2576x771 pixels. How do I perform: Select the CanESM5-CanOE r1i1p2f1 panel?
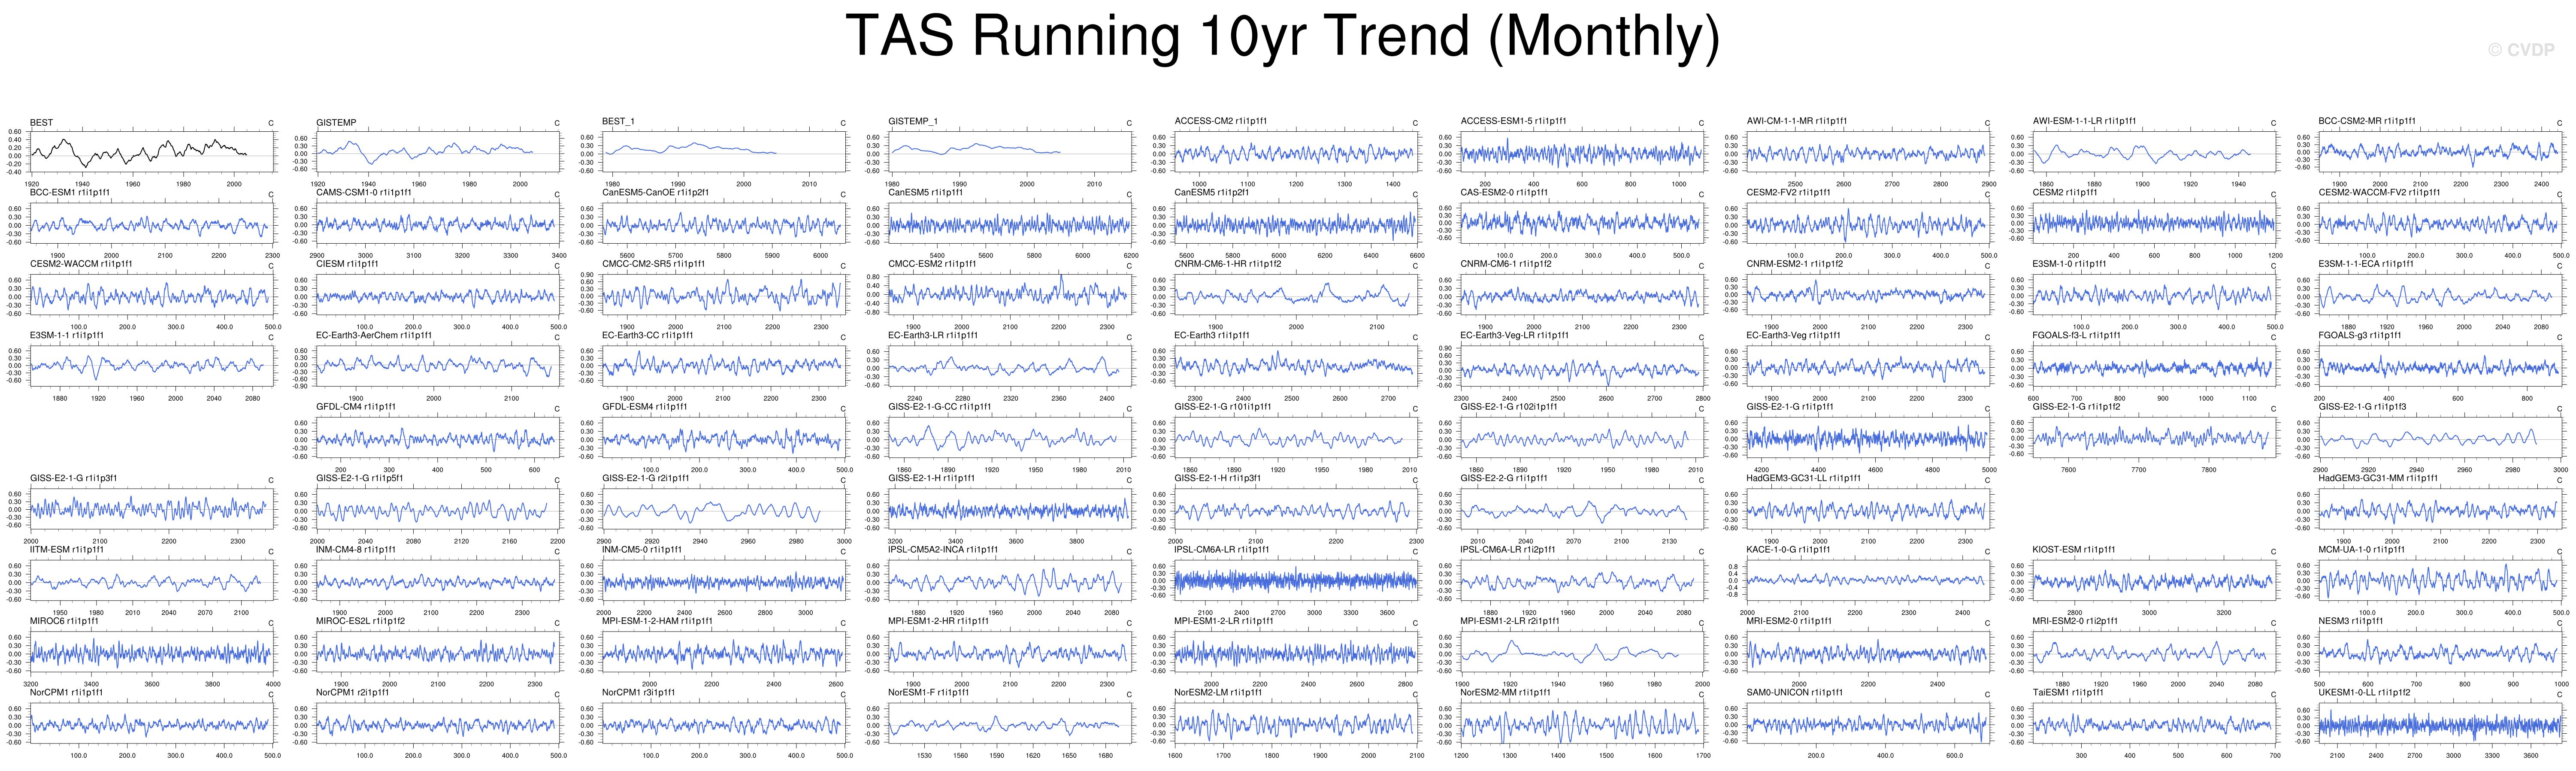[x=723, y=224]
